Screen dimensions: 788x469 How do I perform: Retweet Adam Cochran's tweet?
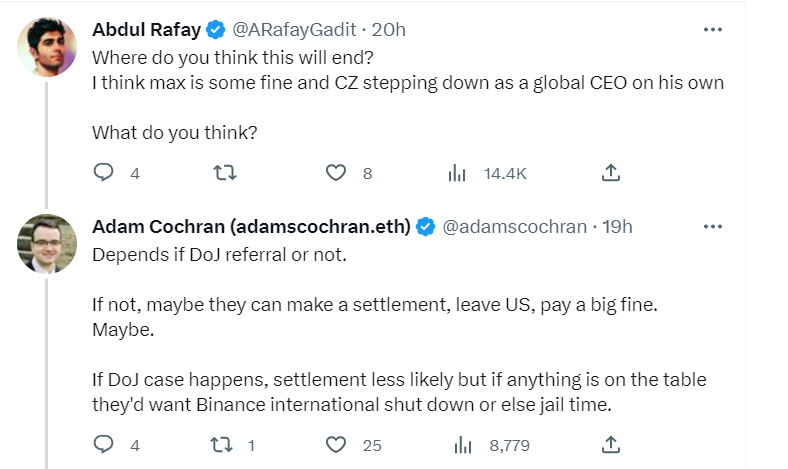226,445
